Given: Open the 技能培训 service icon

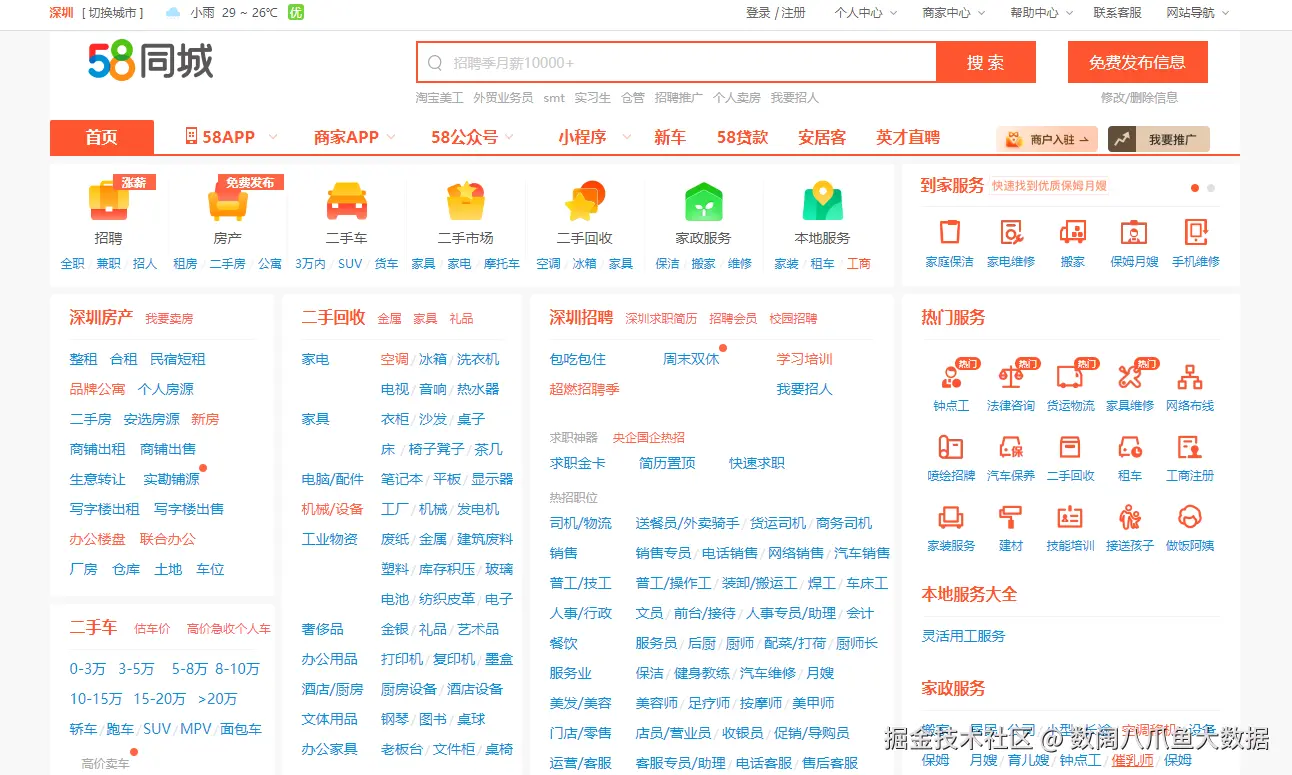Looking at the screenshot, I should point(1070,517).
